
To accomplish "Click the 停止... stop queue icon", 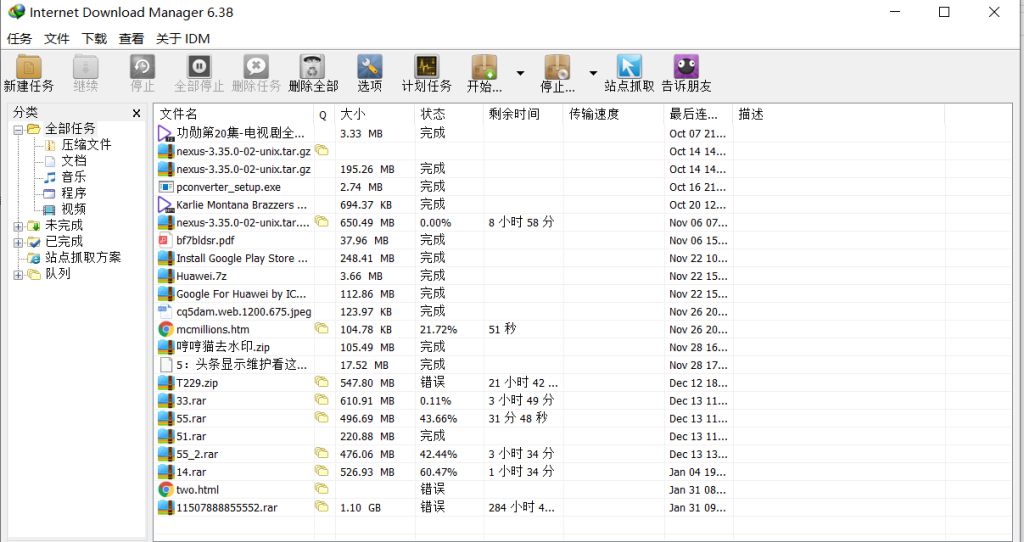I will [557, 67].
